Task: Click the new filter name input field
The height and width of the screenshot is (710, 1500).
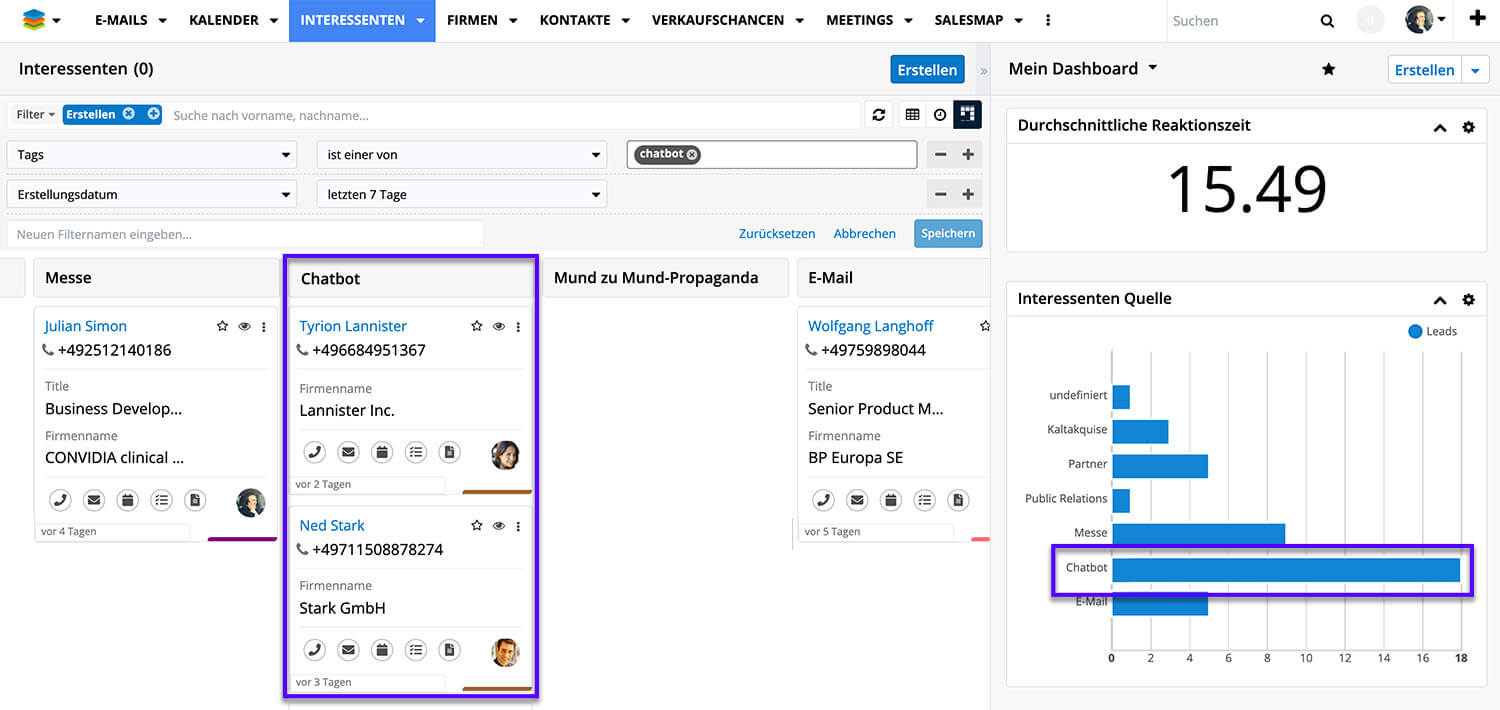Action: coord(245,234)
